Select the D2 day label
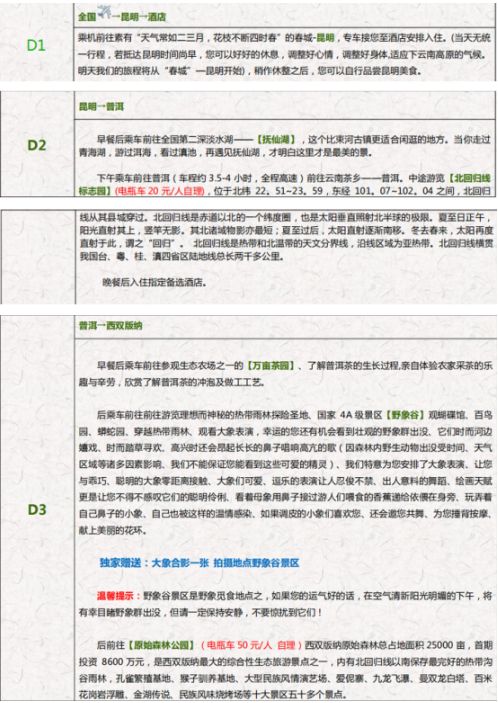 click(37, 145)
